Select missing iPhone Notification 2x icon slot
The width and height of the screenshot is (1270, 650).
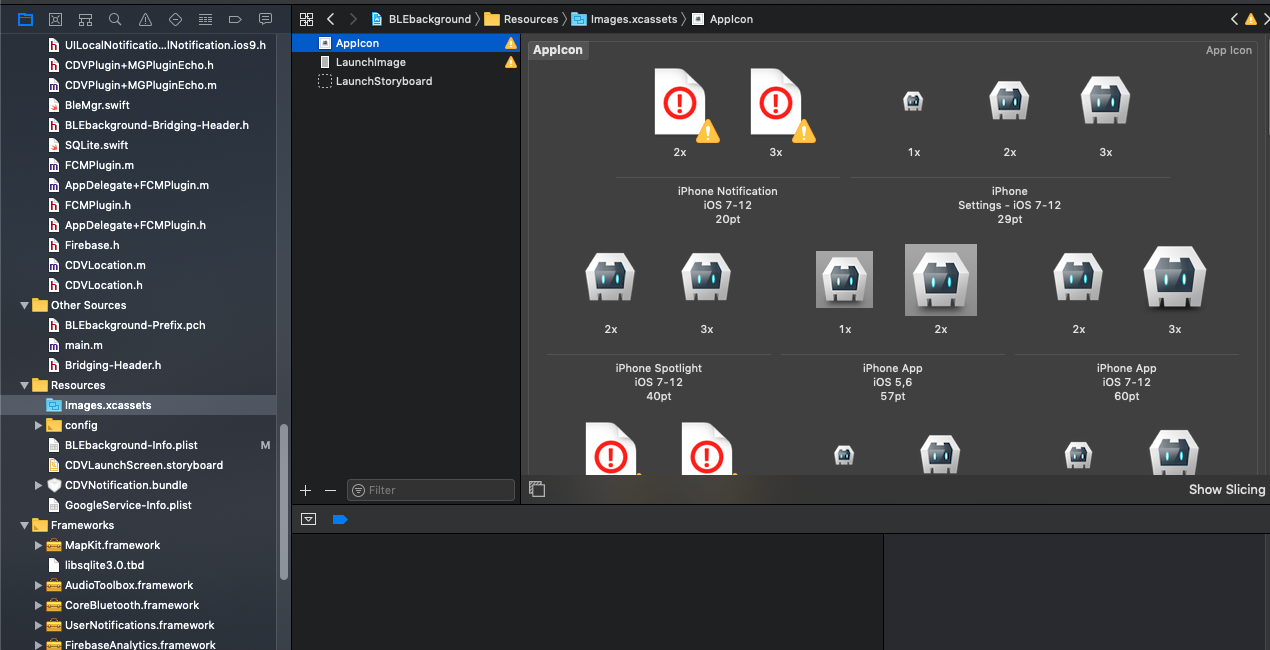click(x=680, y=101)
